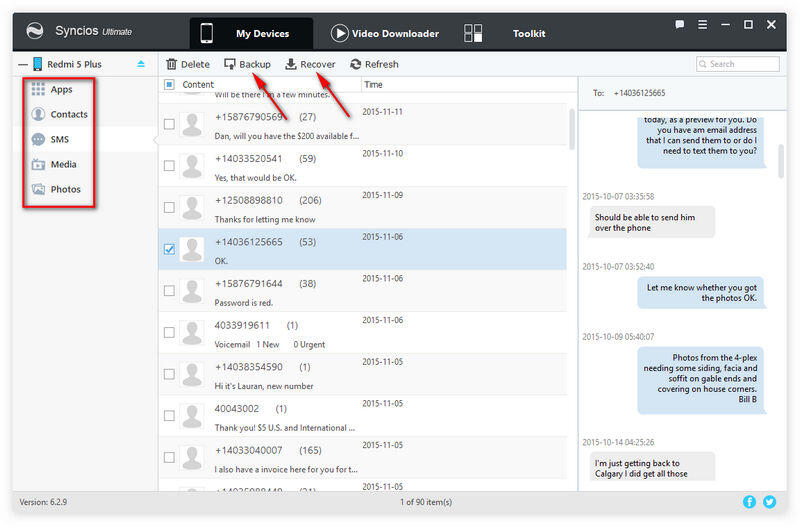The width and height of the screenshot is (800, 526).
Task: Click the eject icon for Redmi 5 Plus
Action: 141,64
